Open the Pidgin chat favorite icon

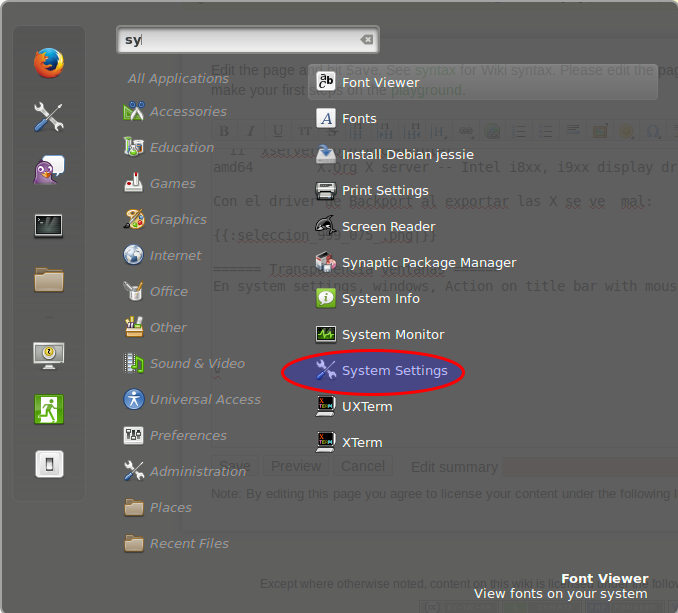pyautogui.click(x=49, y=170)
